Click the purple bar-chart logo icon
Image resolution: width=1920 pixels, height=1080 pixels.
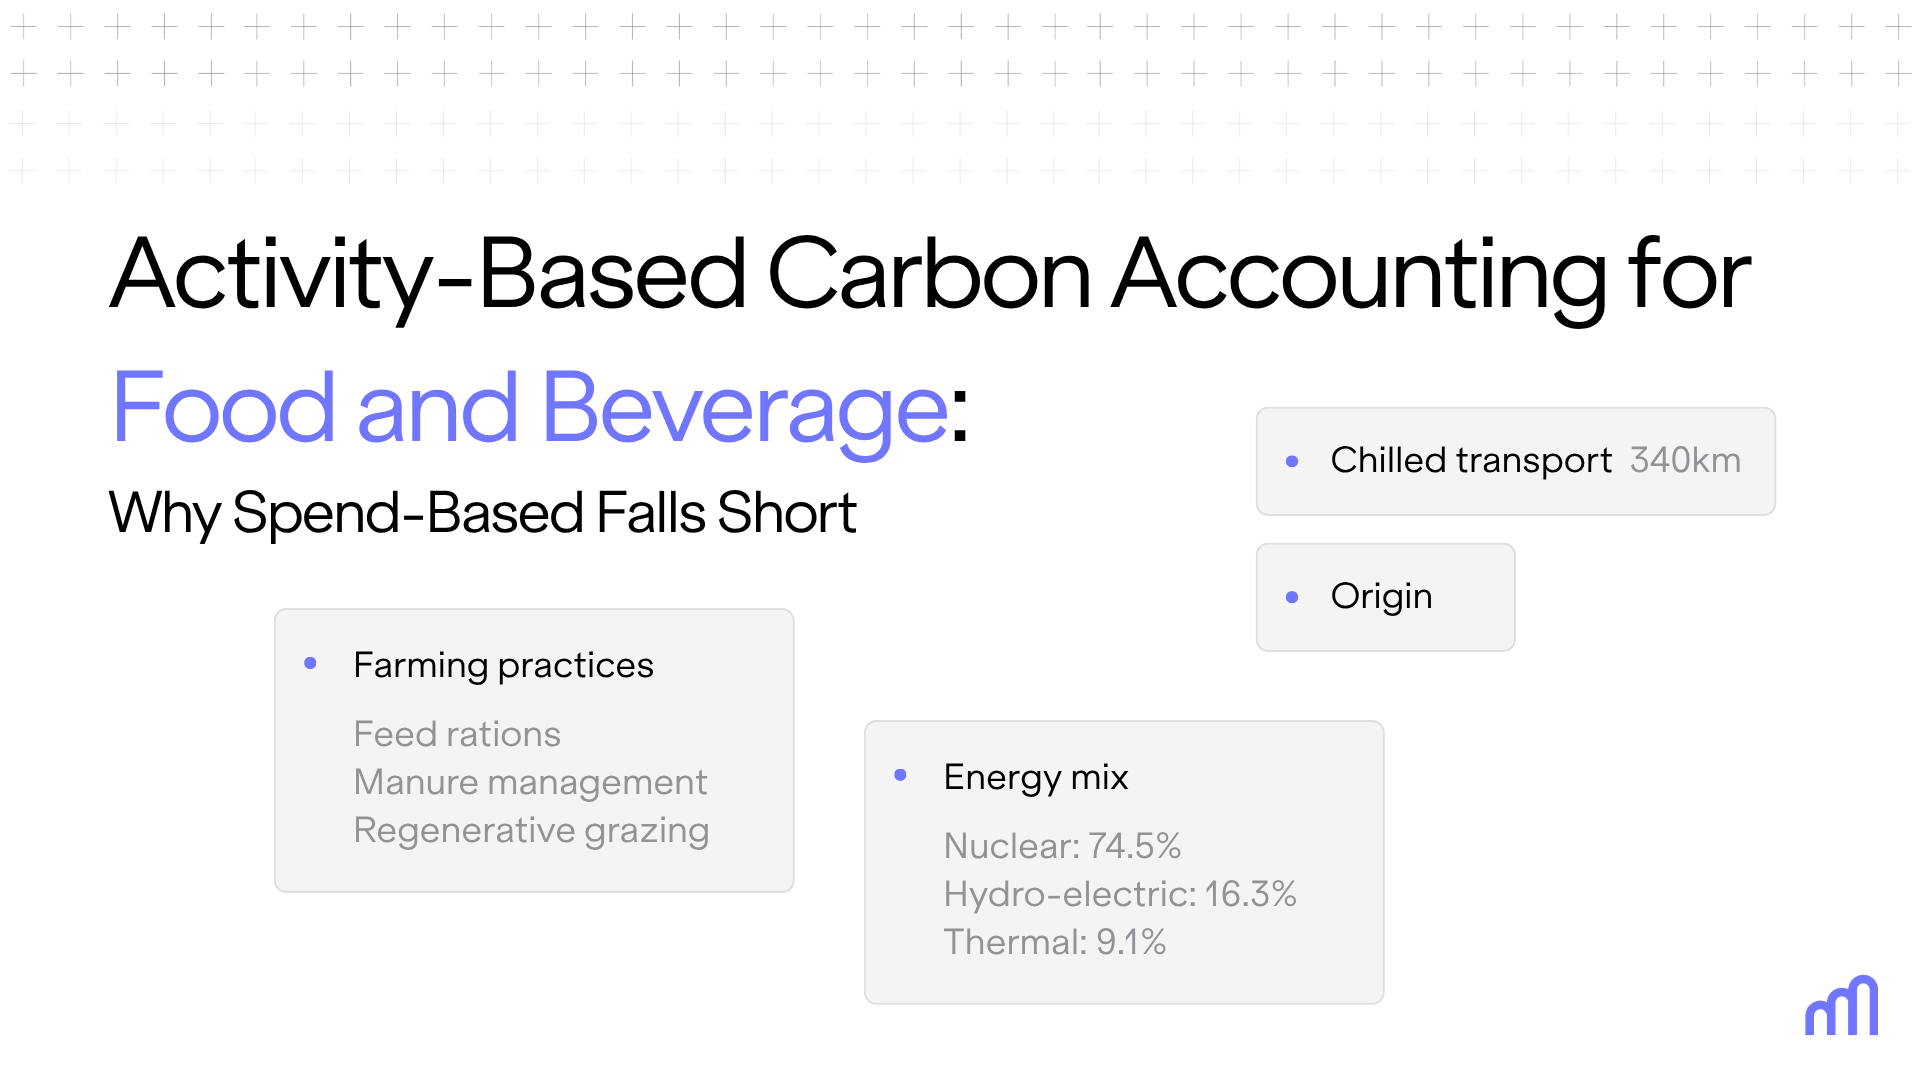coord(1841,1006)
